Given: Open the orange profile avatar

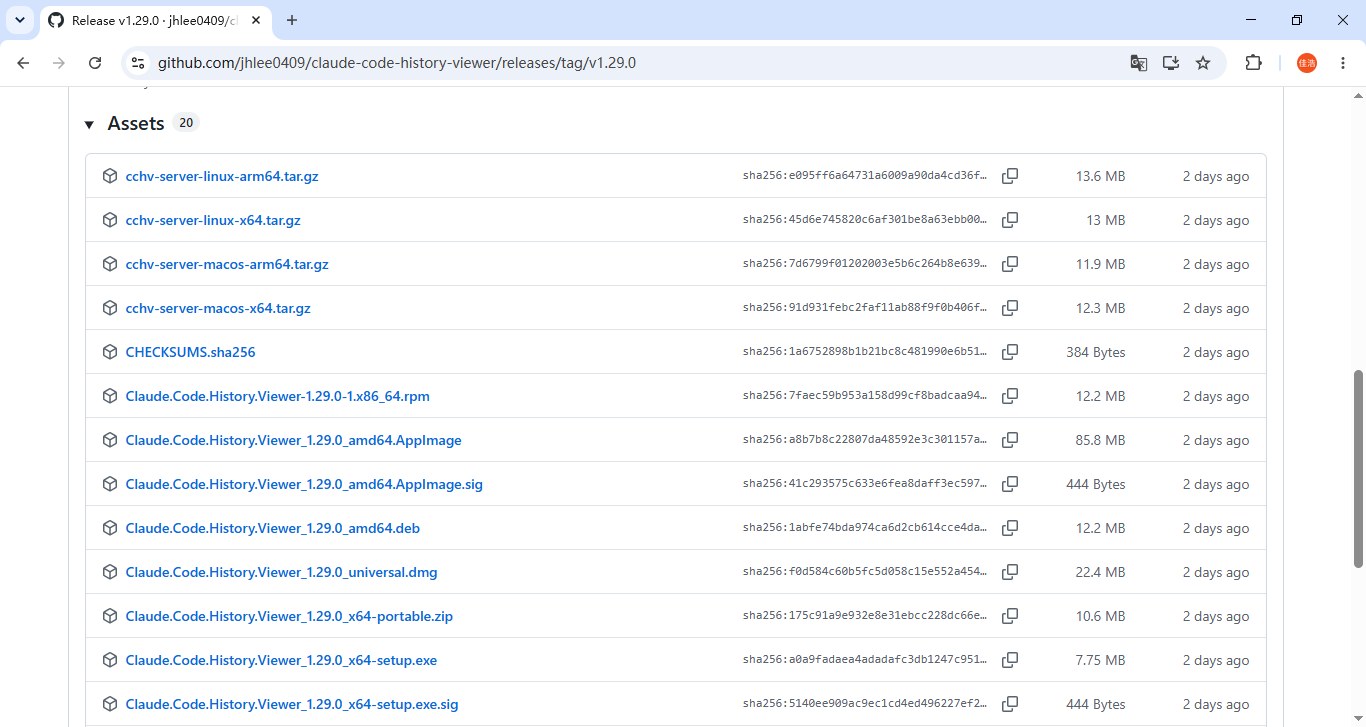Looking at the screenshot, I should pyautogui.click(x=1307, y=63).
